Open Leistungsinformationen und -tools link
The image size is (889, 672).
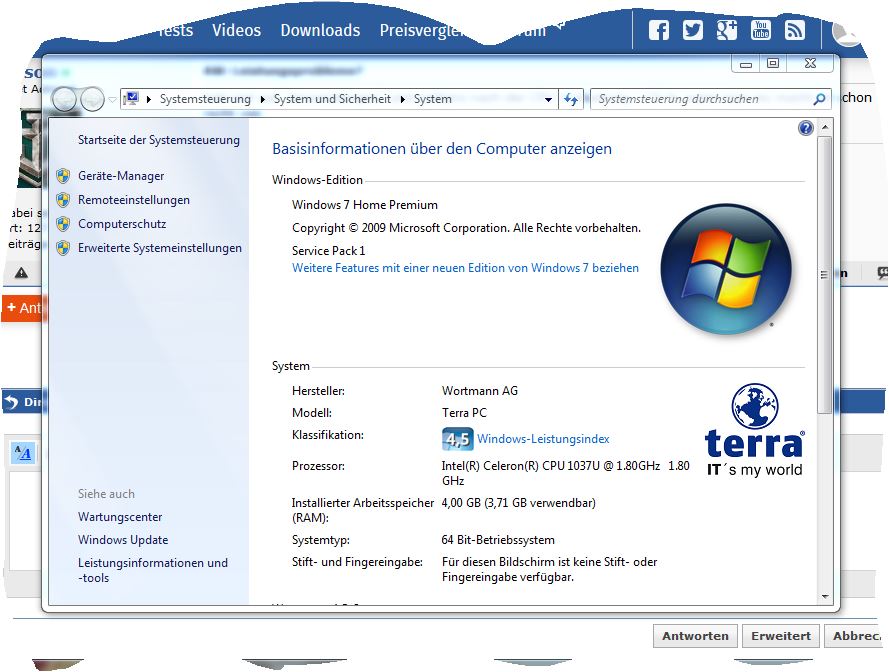[x=153, y=570]
